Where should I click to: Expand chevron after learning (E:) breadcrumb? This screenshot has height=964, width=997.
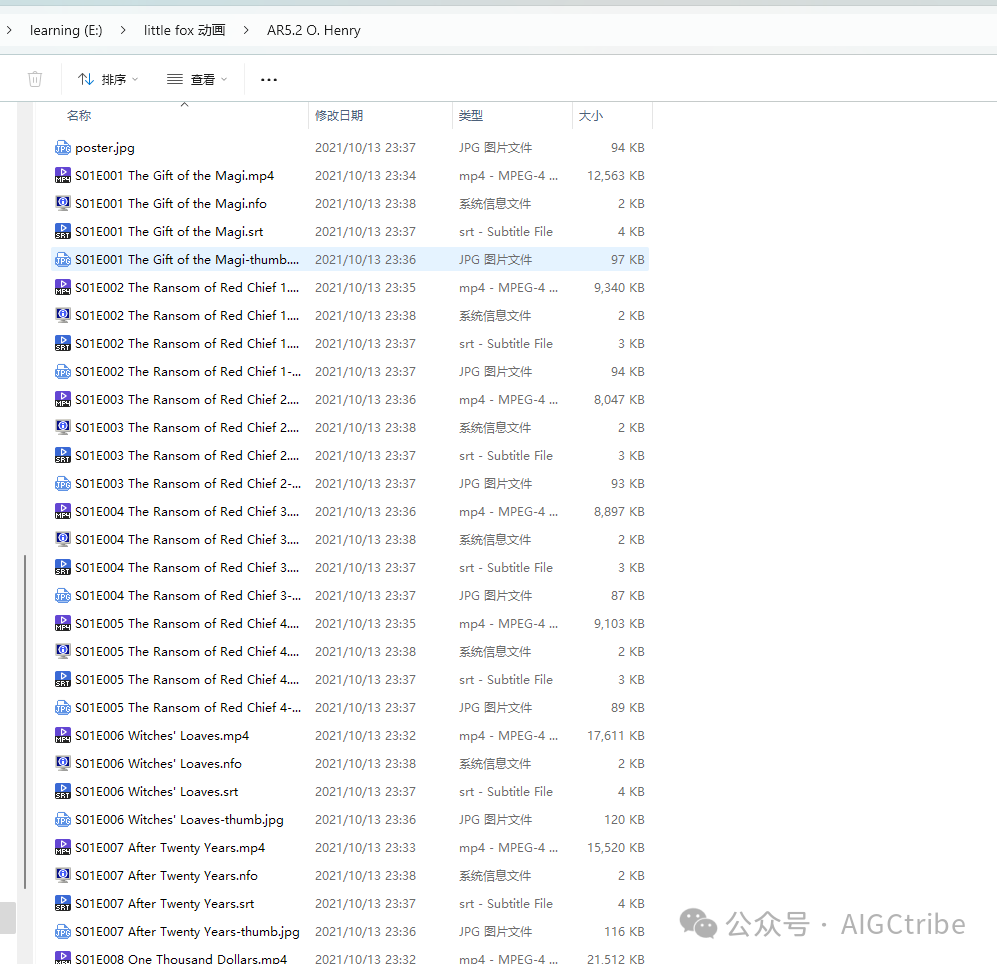(123, 30)
